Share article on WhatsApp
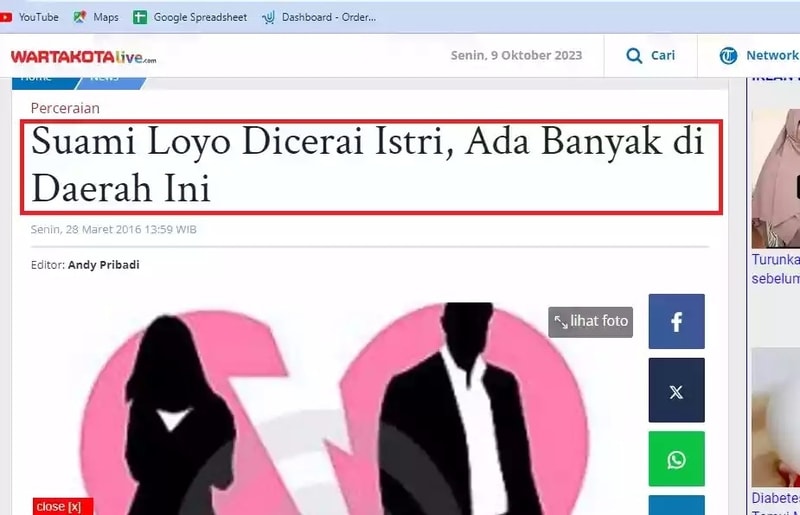Viewport: 800px width, 515px height. [x=677, y=459]
